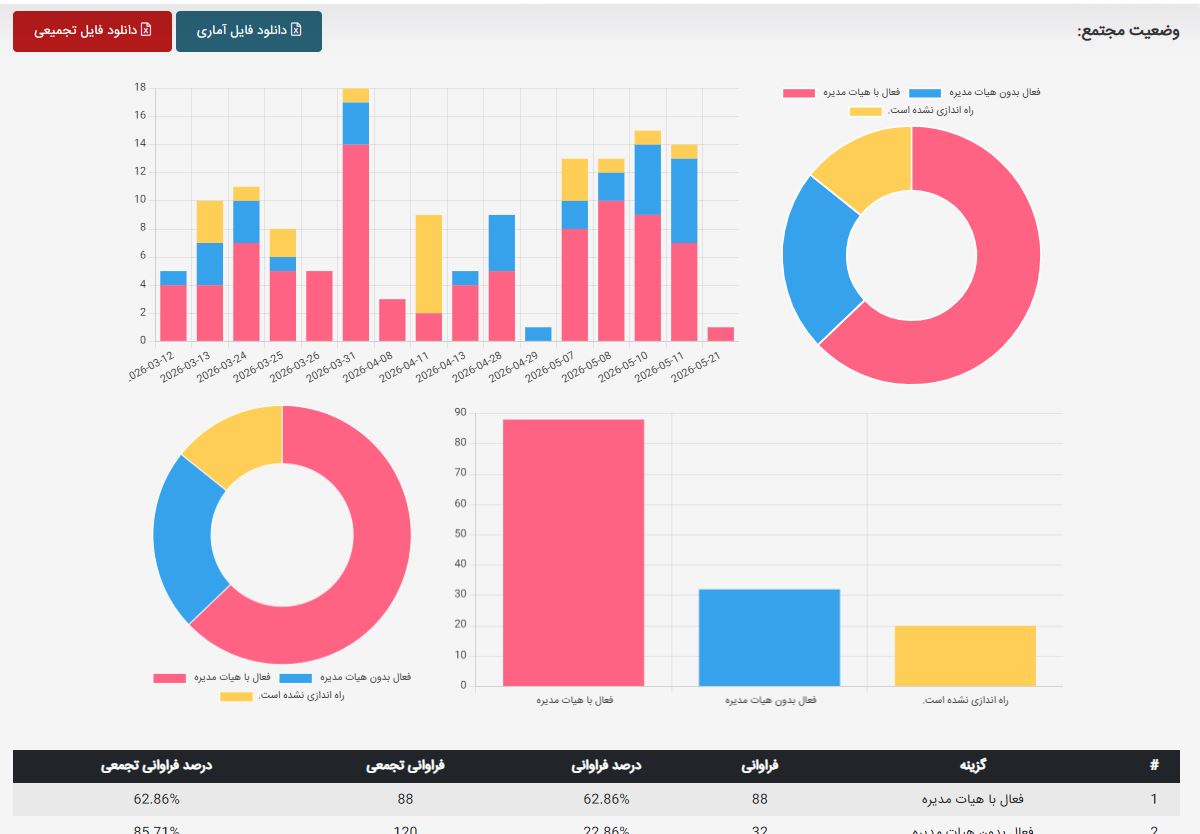Screen dimensions: 1200x834
Task: Click the # table column header
Action: point(1154,766)
